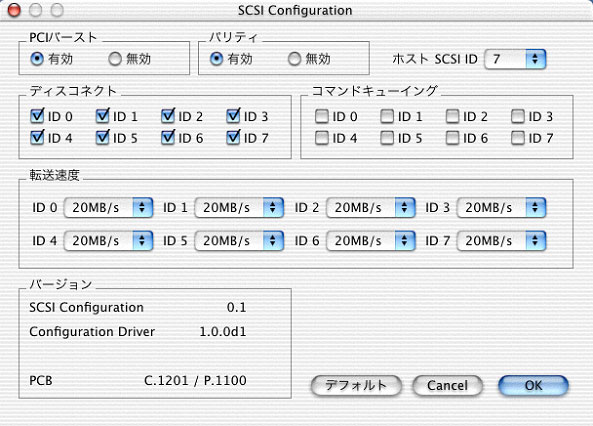Open ホスト SCSI ID dropdown
The width and height of the screenshot is (593, 426).
point(515,59)
